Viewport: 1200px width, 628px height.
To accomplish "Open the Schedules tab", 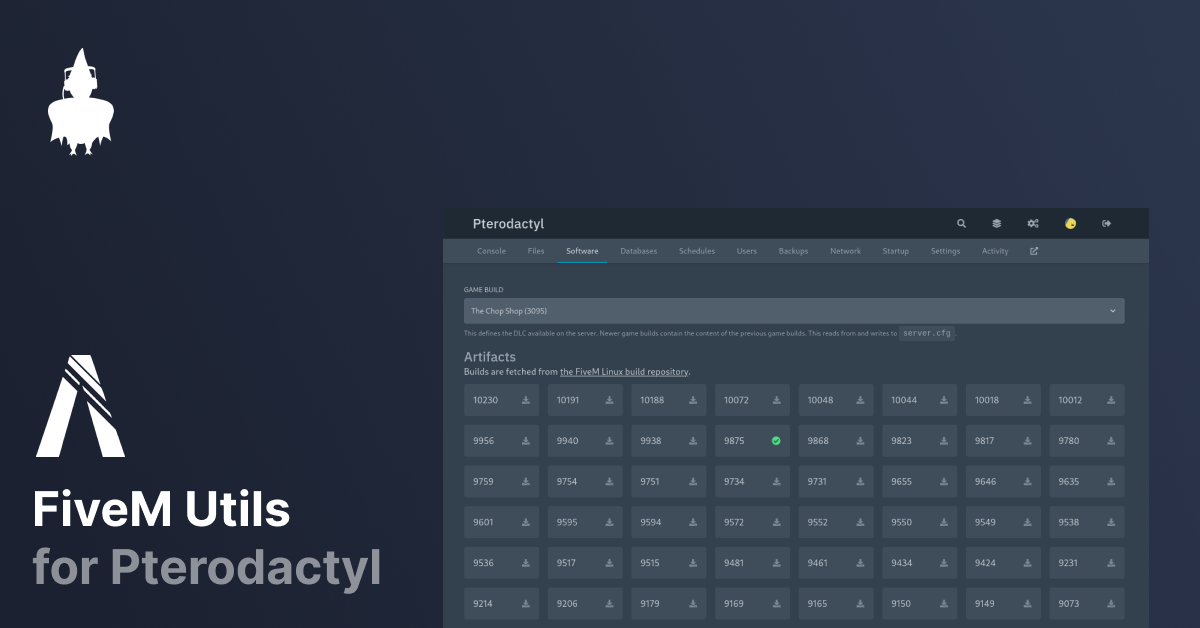I will (x=697, y=251).
